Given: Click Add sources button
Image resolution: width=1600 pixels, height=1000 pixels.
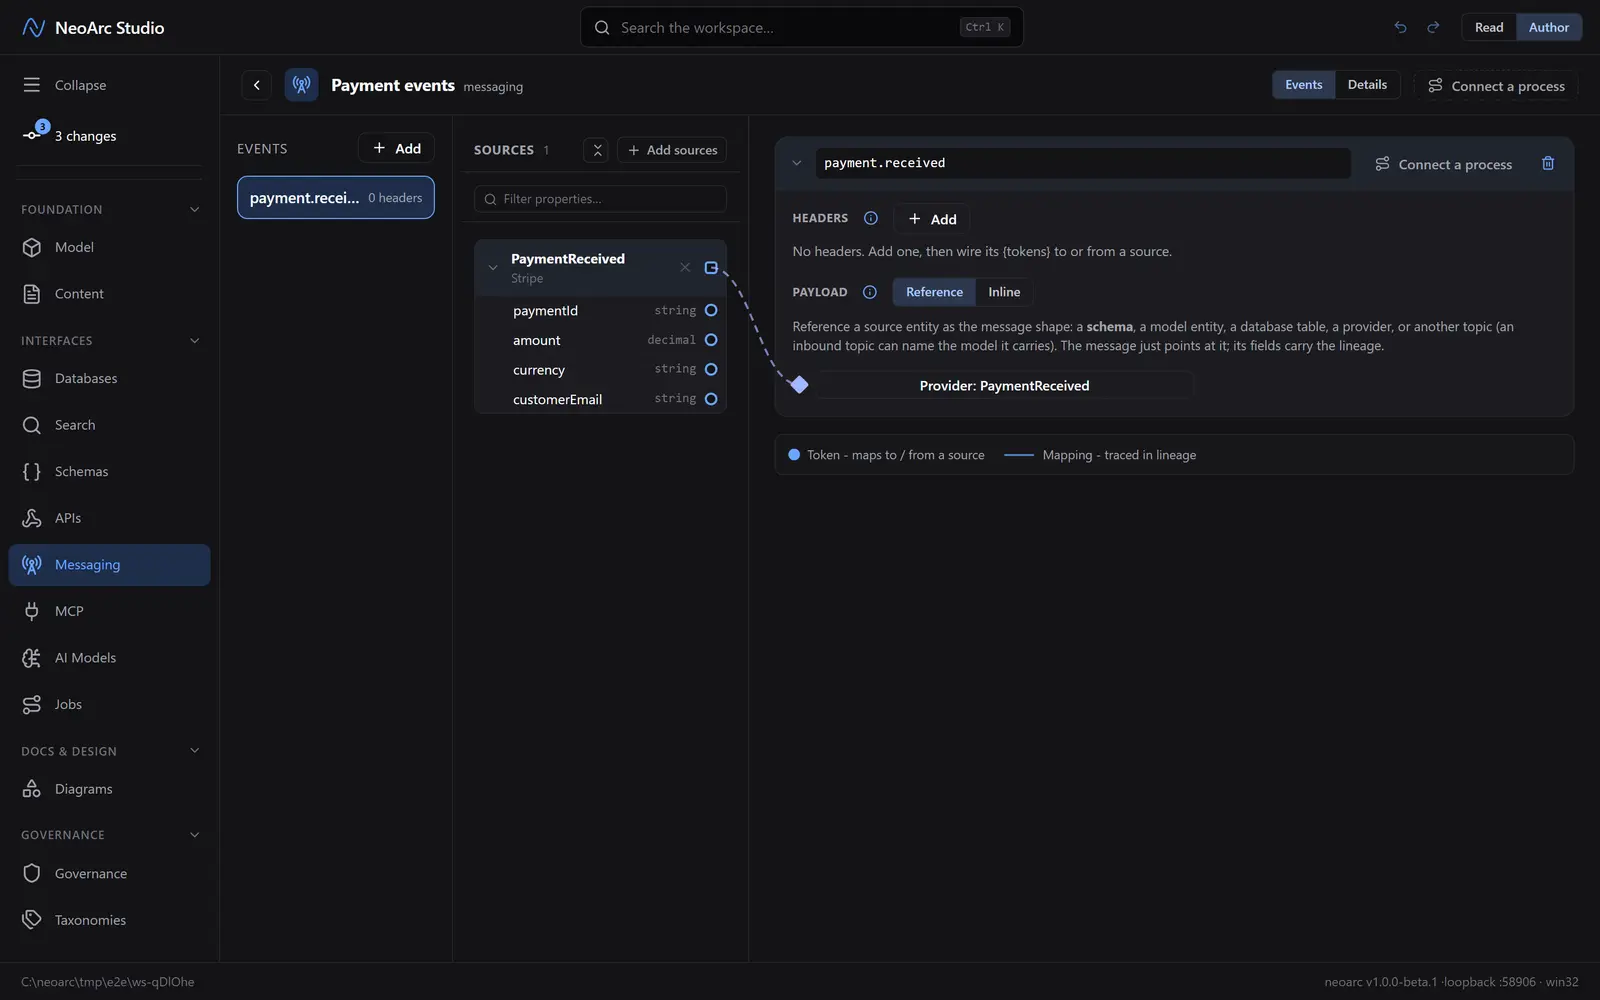Looking at the screenshot, I should click(672, 150).
